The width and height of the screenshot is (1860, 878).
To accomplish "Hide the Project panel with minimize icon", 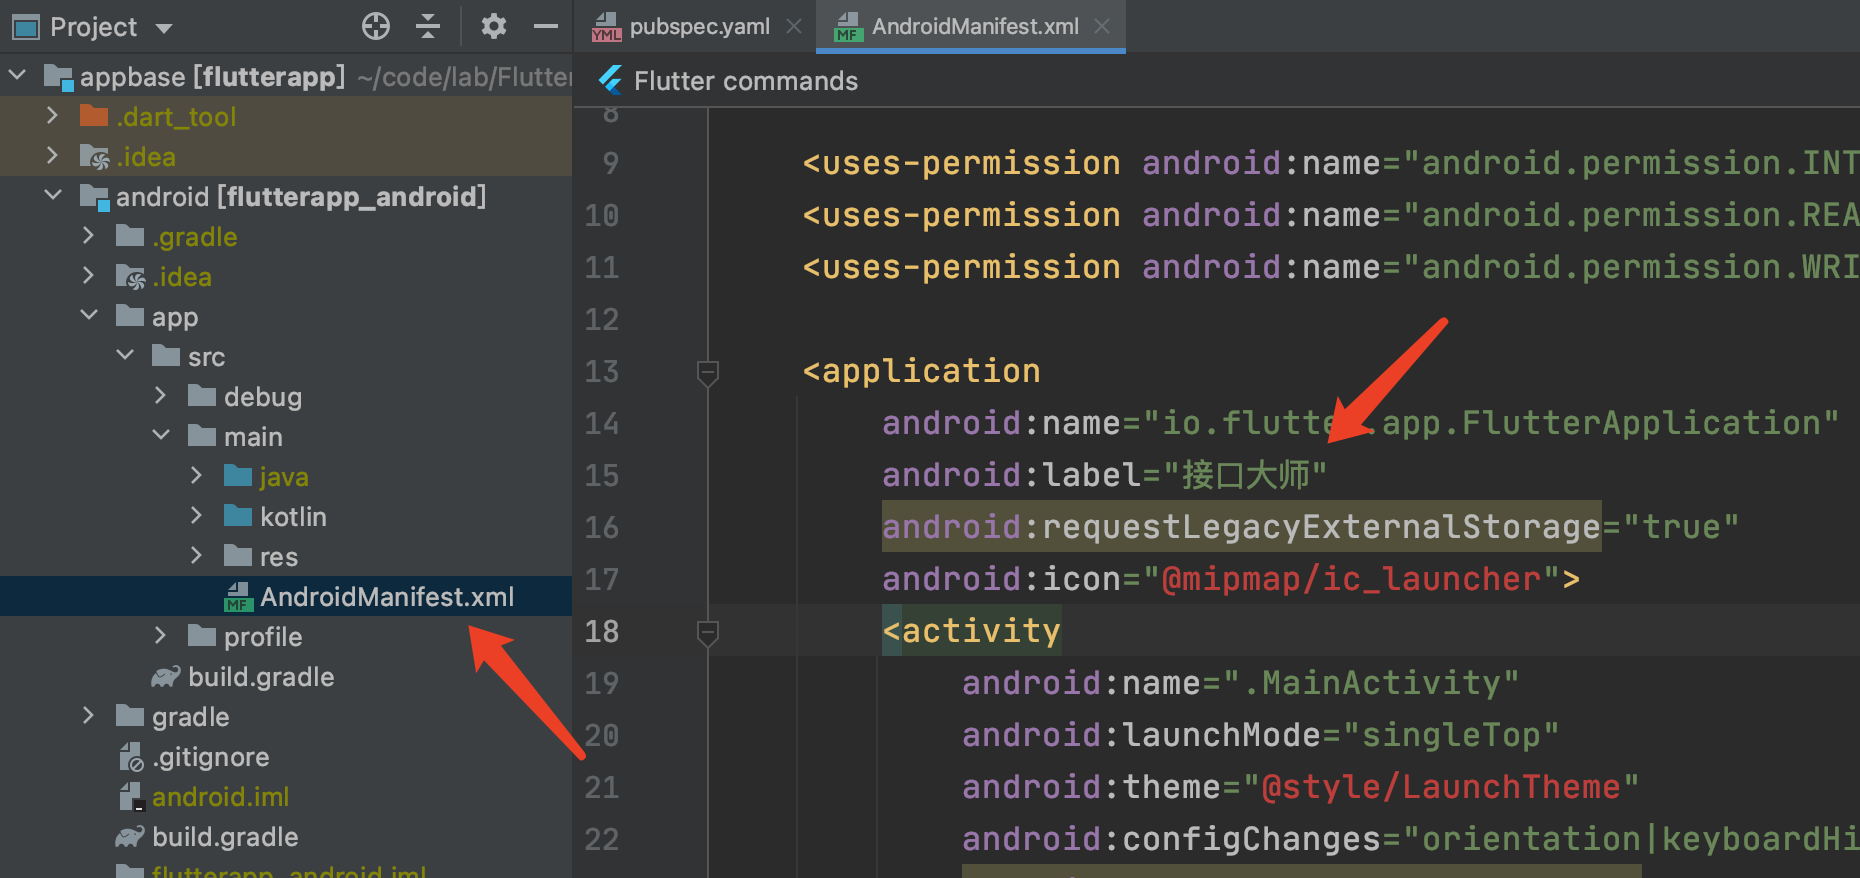I will (x=546, y=26).
